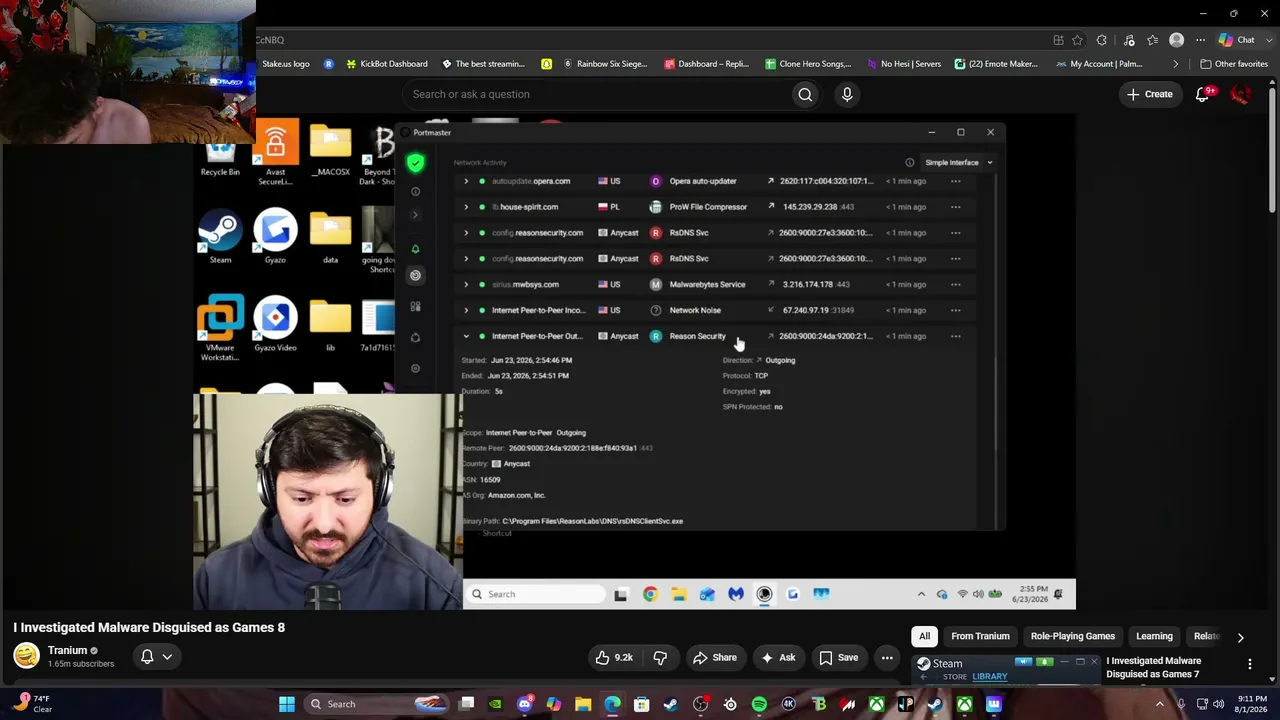Select the From Tranium filter chip
Screen dimensions: 1280x720
click(980, 636)
